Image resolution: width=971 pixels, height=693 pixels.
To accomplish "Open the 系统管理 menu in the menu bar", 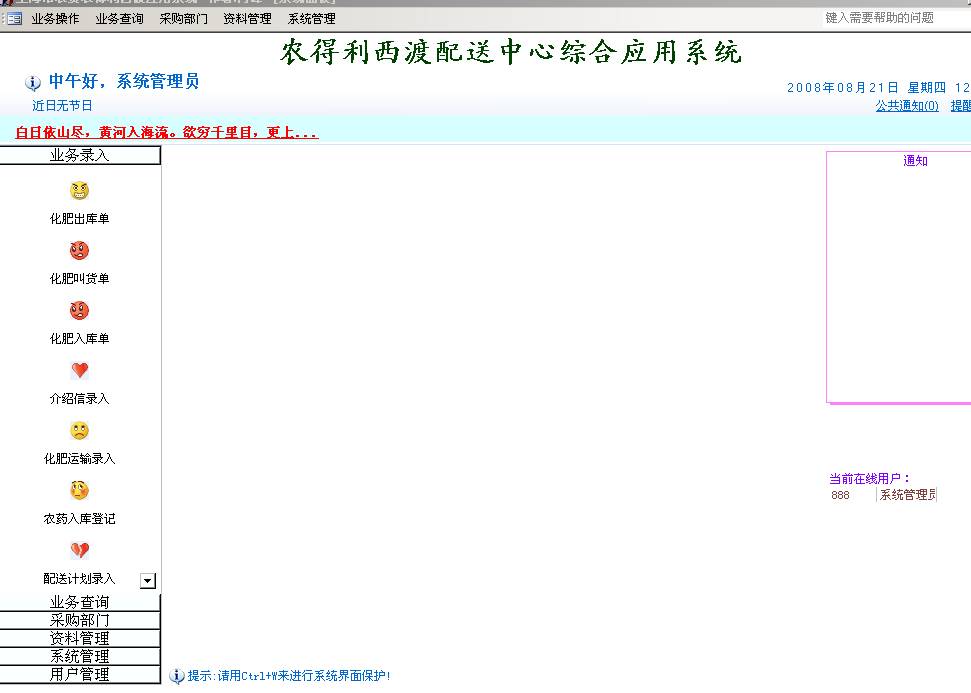I will click(311, 19).
